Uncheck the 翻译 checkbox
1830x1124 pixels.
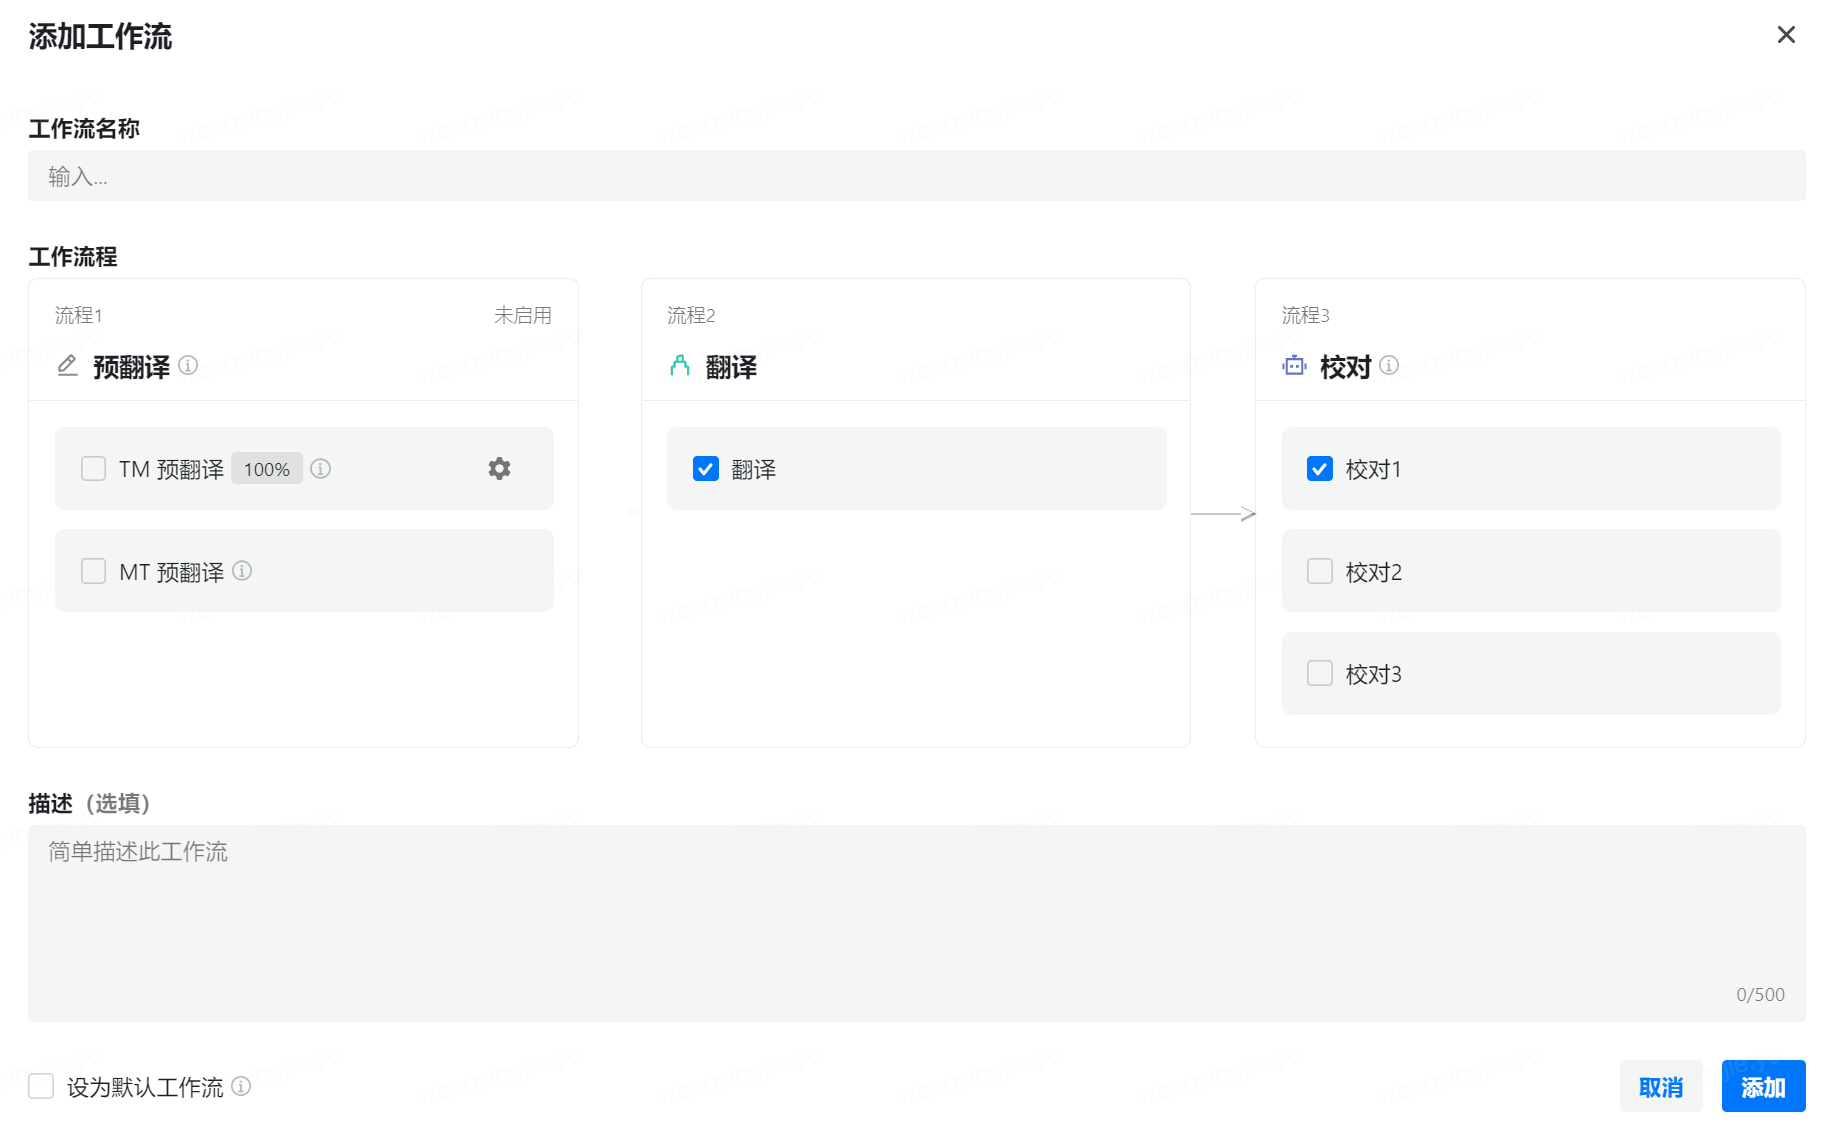pos(706,469)
